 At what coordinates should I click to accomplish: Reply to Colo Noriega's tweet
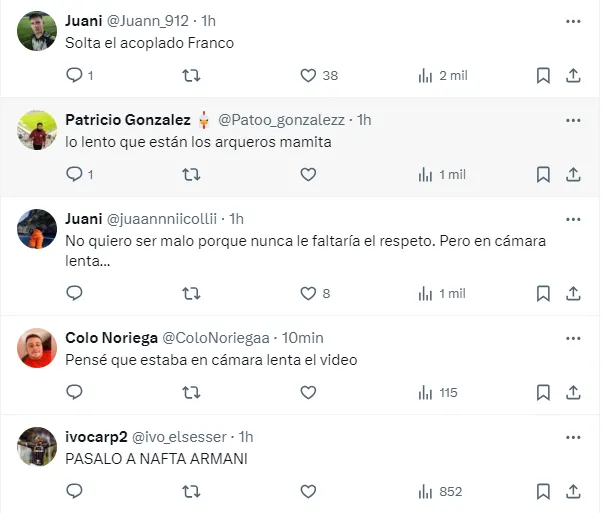tap(74, 392)
